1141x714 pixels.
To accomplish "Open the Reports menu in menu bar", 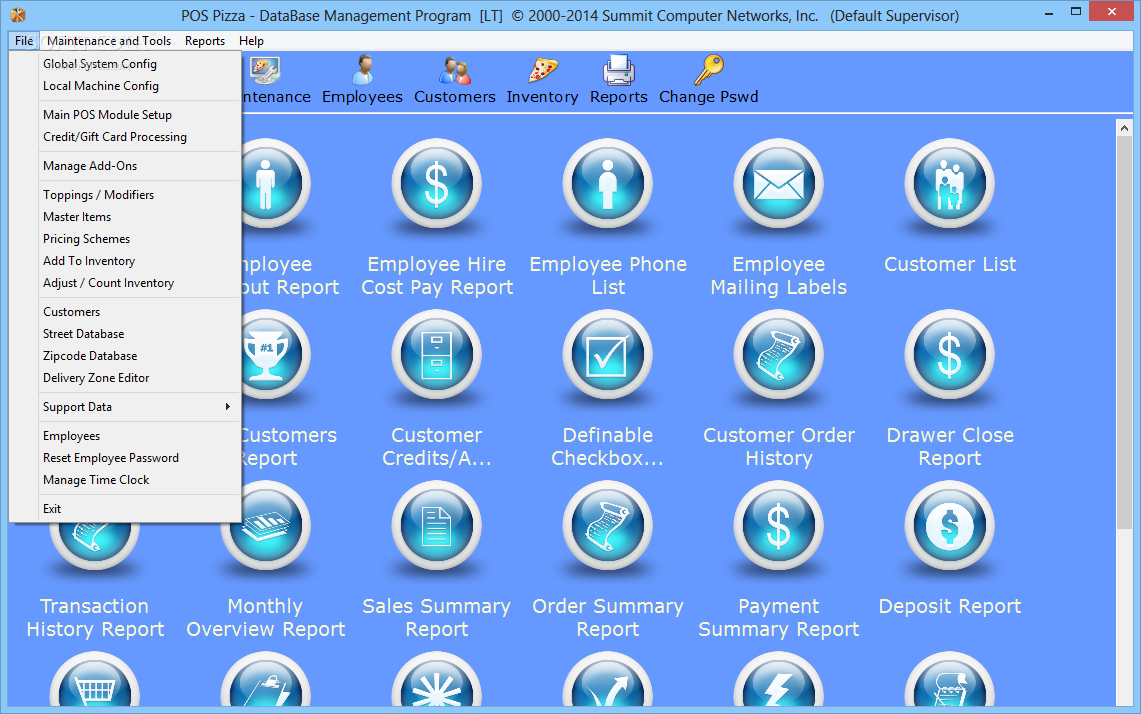I will coord(204,41).
